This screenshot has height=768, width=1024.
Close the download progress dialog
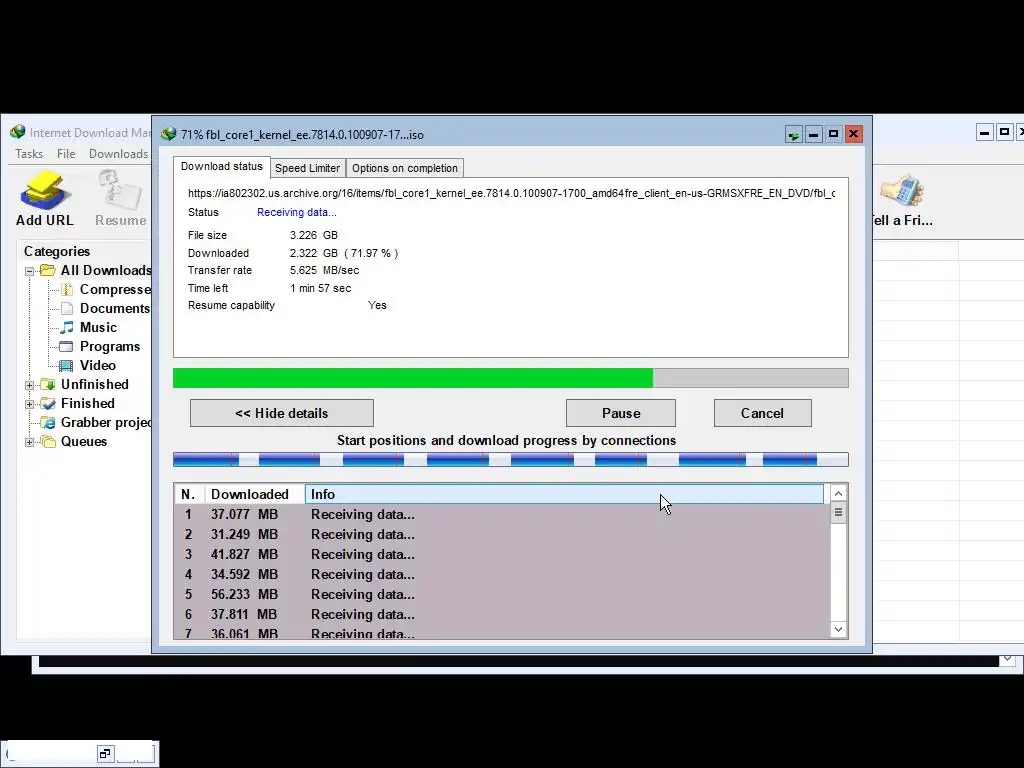(x=854, y=135)
